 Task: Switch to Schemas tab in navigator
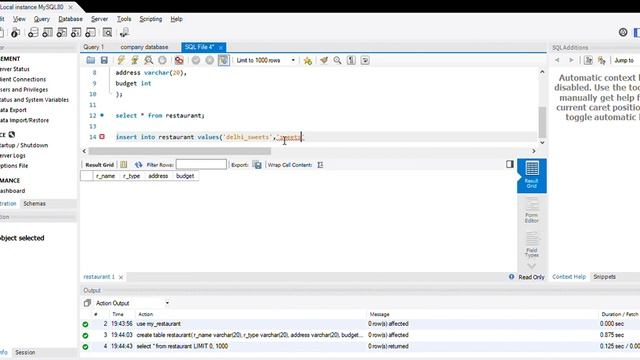pyautogui.click(x=34, y=203)
